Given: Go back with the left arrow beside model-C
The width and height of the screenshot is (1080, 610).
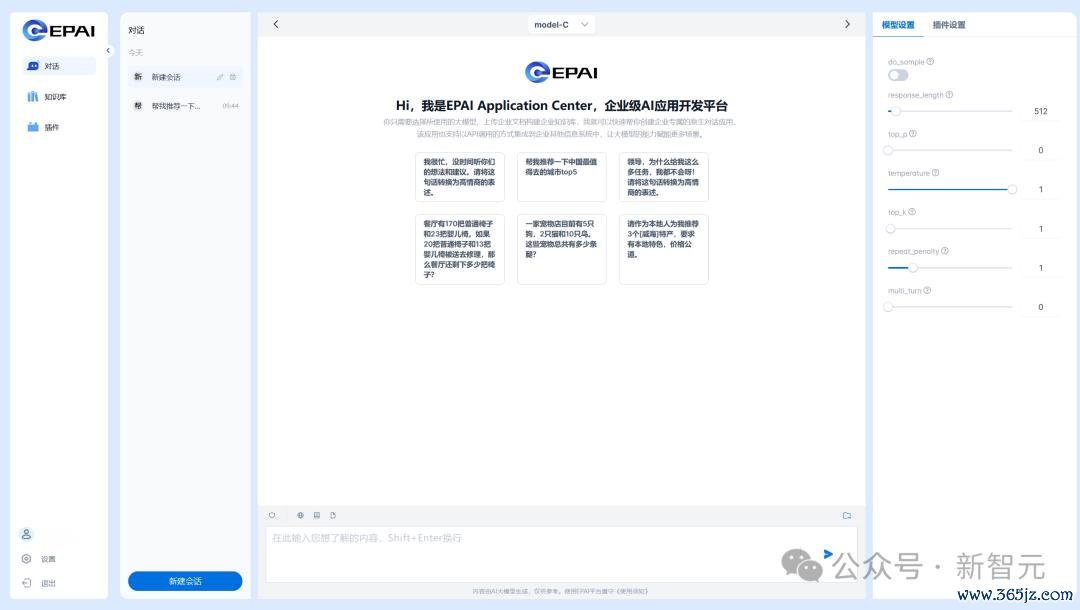Looking at the screenshot, I should (276, 24).
